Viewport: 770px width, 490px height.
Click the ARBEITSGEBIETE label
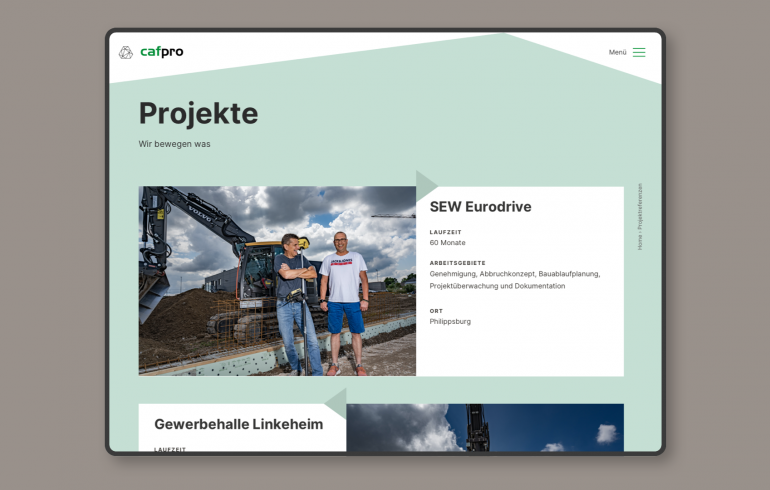[x=457, y=263]
